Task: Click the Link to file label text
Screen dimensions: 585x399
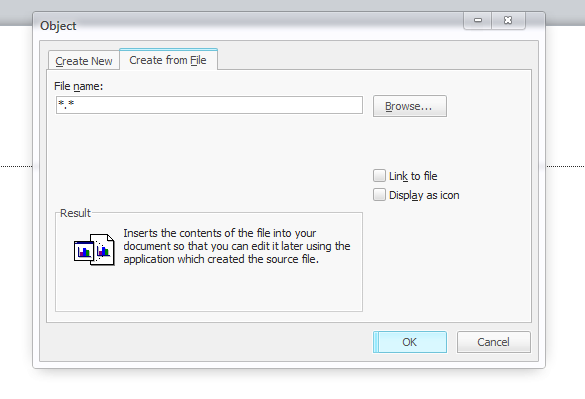Action: coord(413,176)
